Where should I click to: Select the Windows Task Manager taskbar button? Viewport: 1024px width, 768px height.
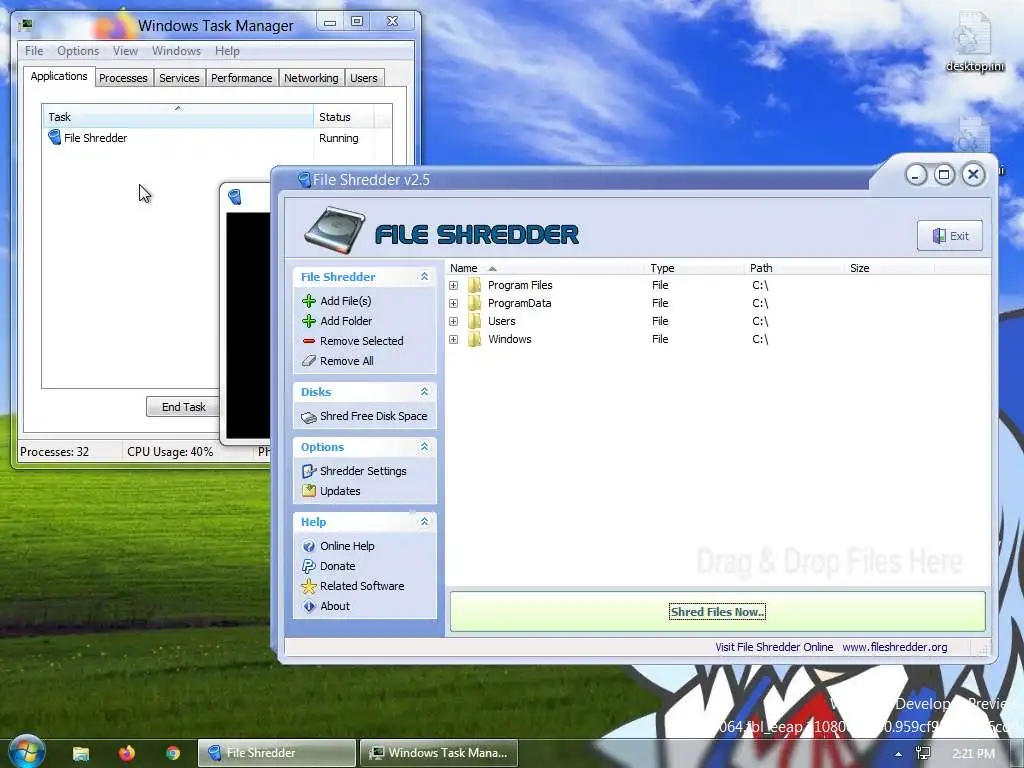click(x=438, y=753)
